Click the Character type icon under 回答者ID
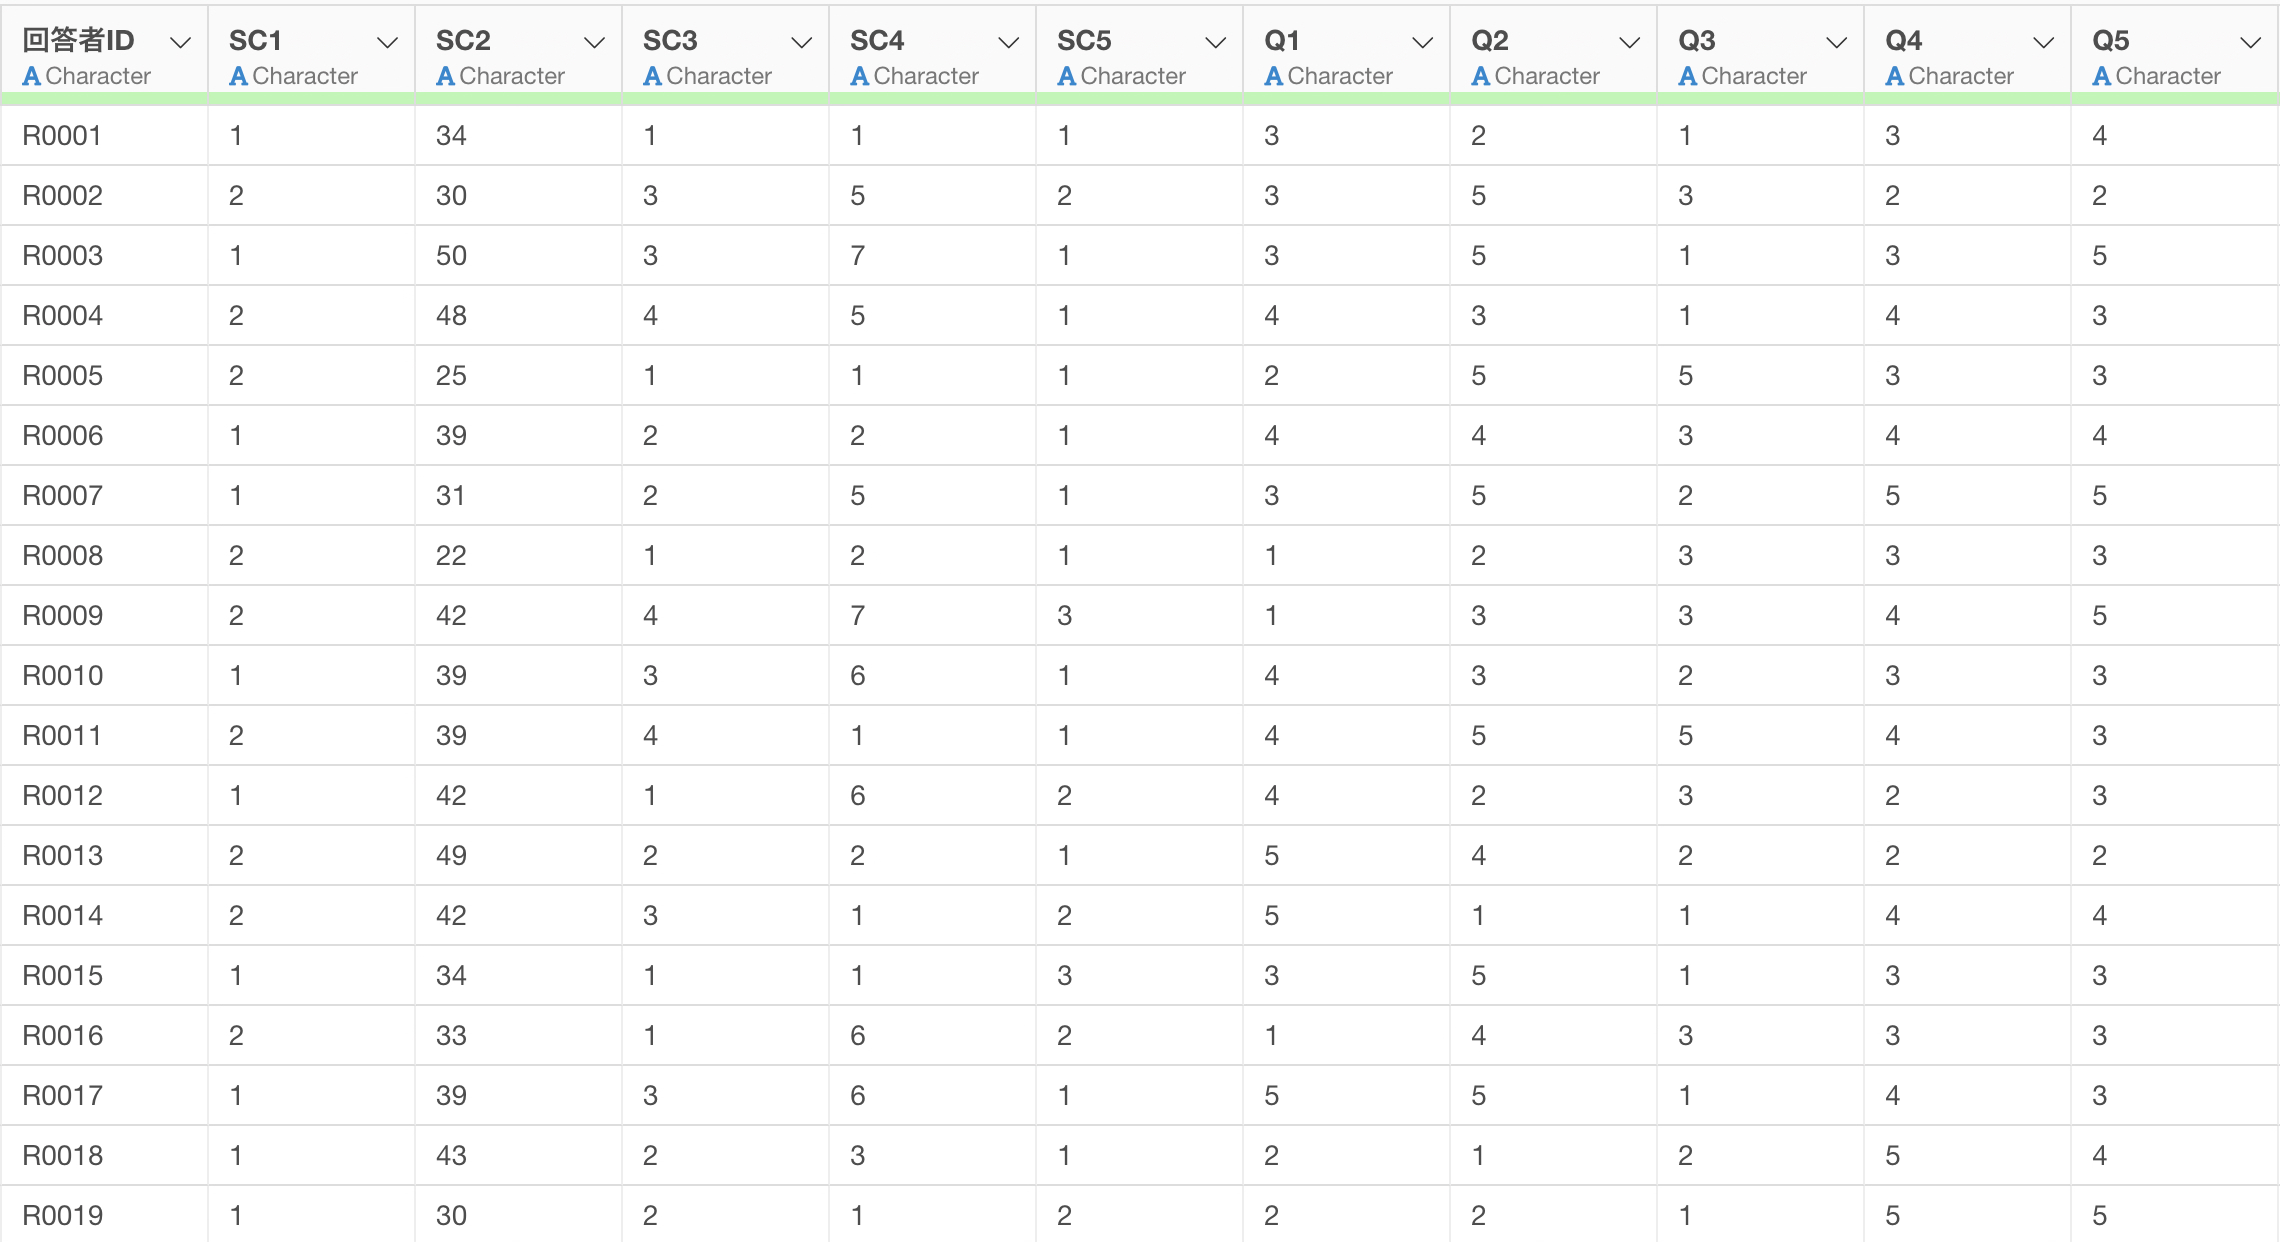Viewport: 2280px width, 1242px height. [31, 76]
